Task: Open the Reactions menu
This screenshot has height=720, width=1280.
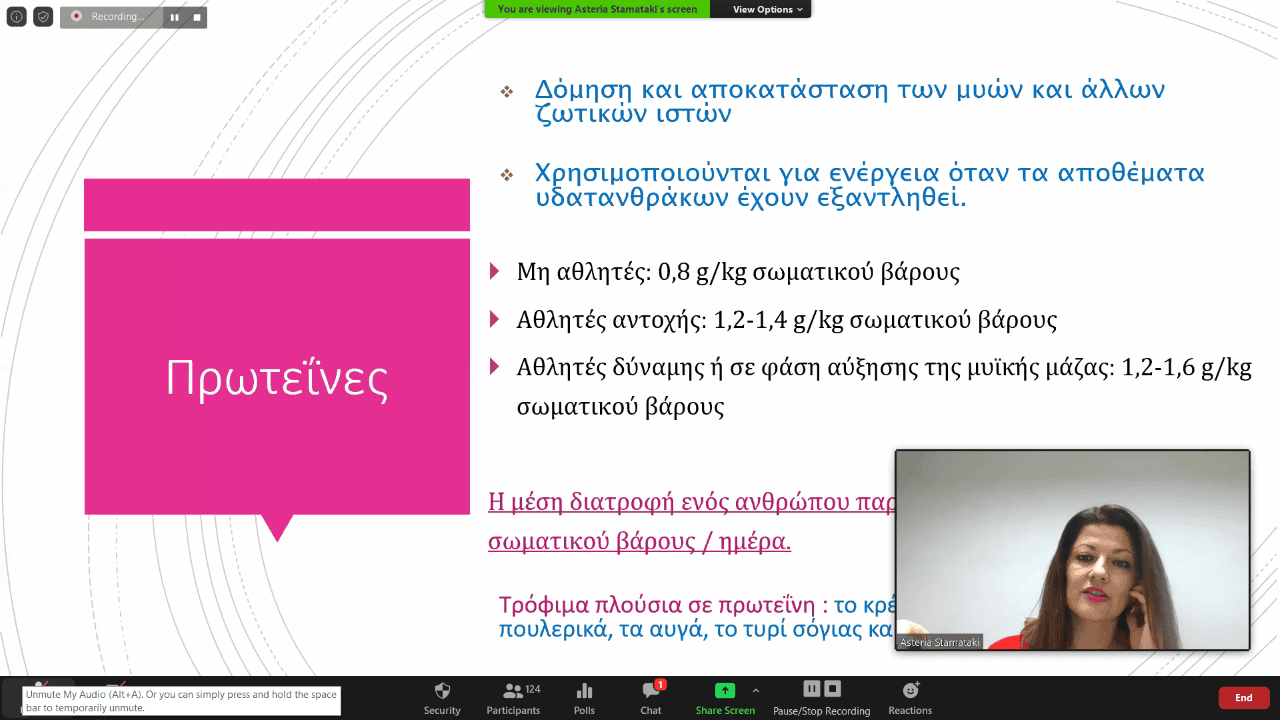Action: point(910,699)
